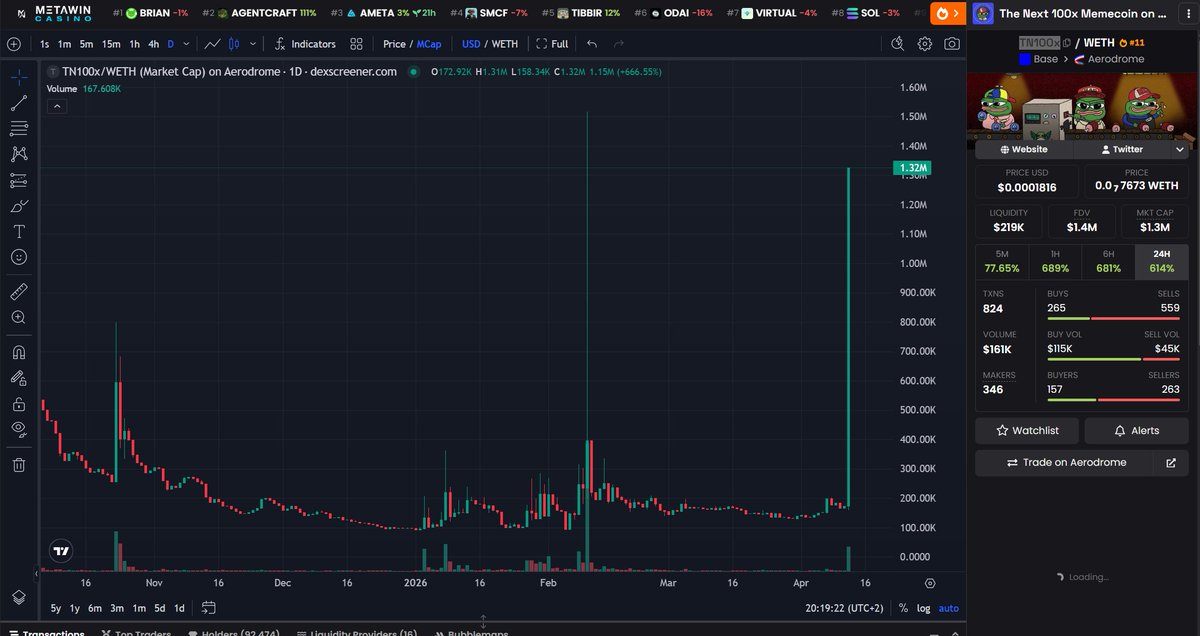The width and height of the screenshot is (1200, 636).
Task: Open the token Website link
Action: (1024, 149)
